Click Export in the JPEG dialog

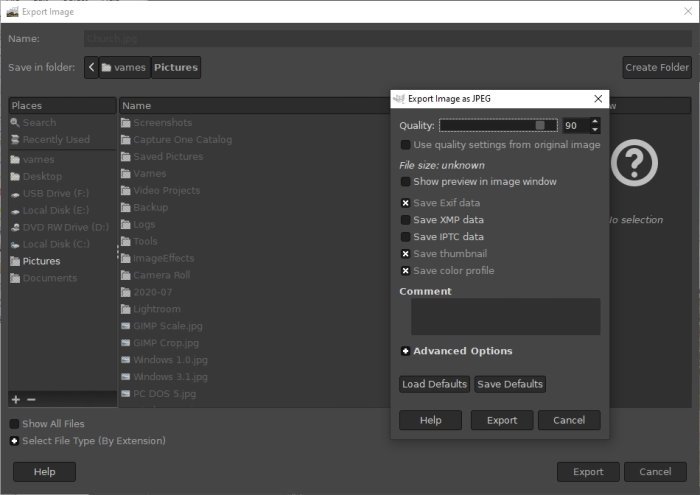501,420
